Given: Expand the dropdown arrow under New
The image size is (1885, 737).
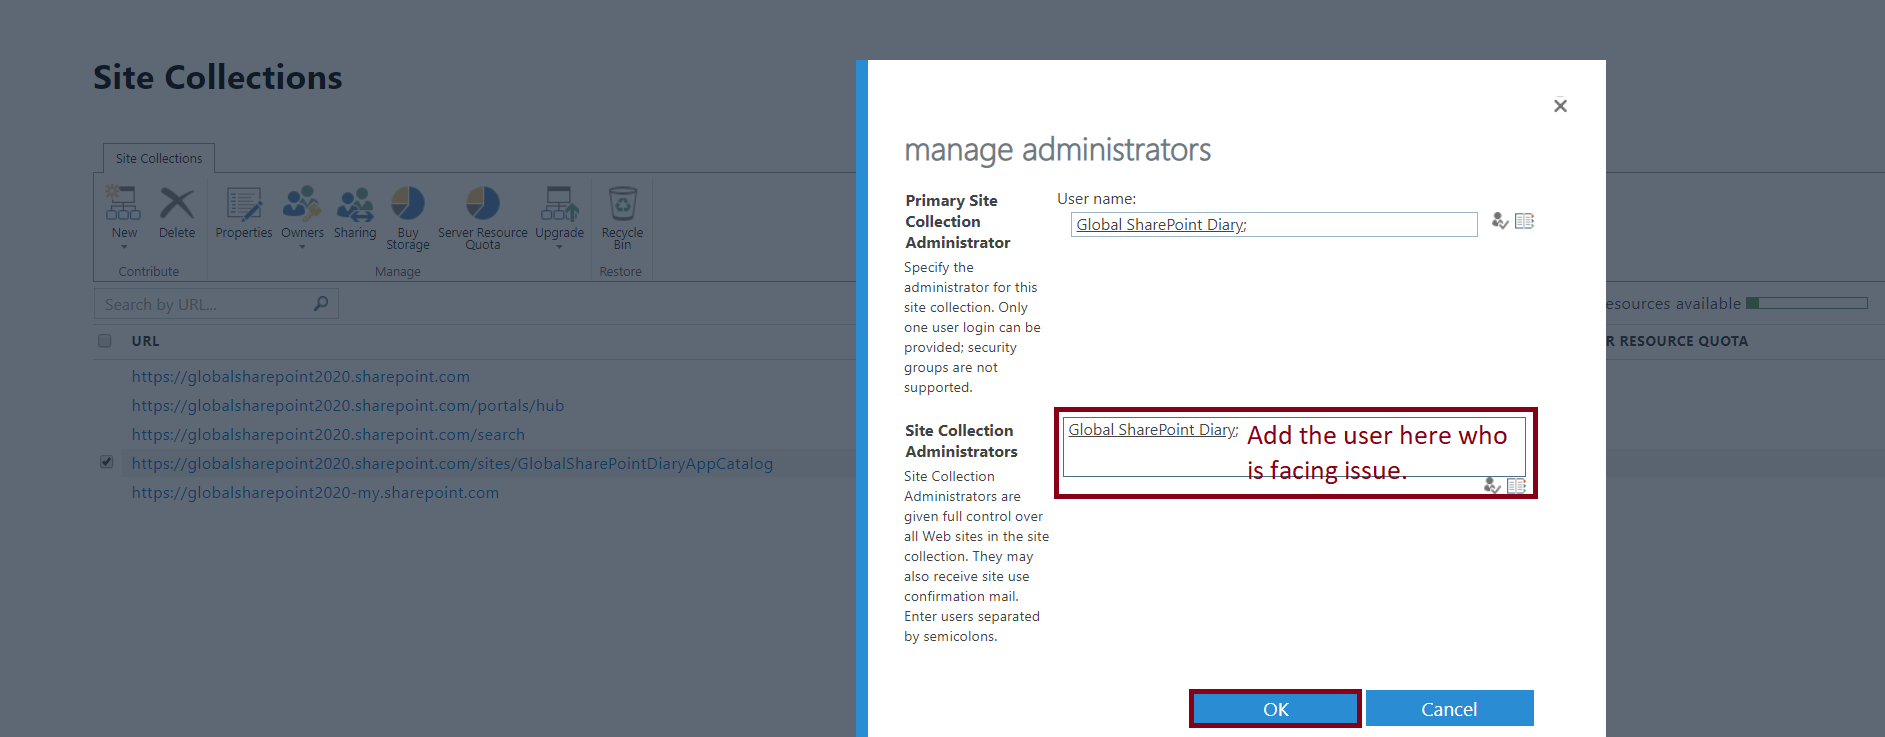Looking at the screenshot, I should (124, 247).
